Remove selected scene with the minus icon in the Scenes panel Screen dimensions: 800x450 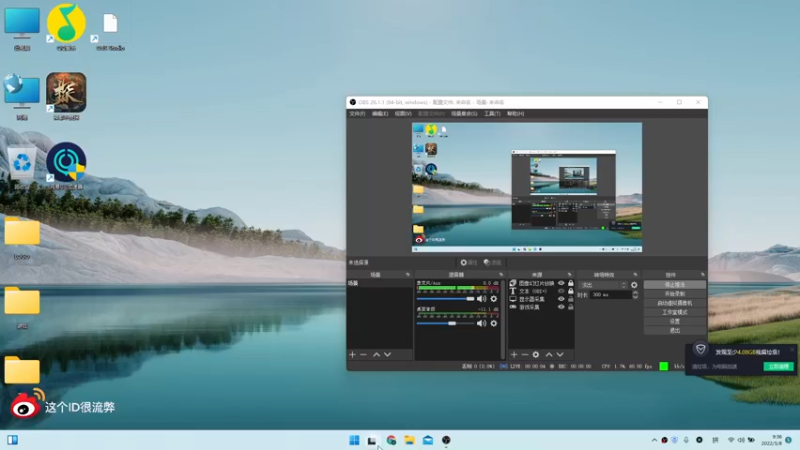tap(363, 354)
